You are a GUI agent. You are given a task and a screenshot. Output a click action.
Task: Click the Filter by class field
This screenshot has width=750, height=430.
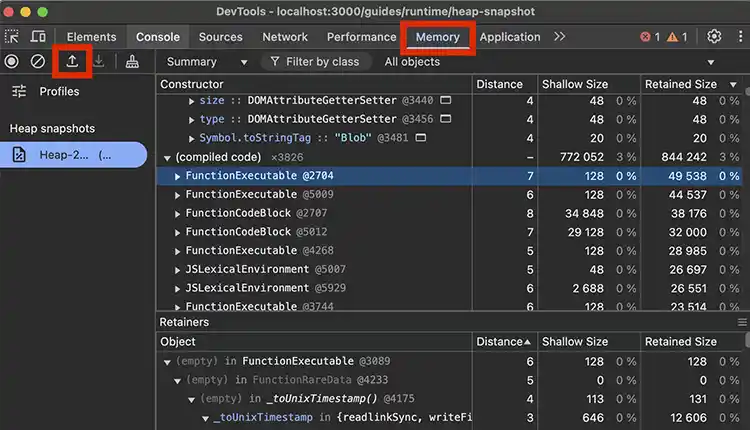tap(315, 62)
